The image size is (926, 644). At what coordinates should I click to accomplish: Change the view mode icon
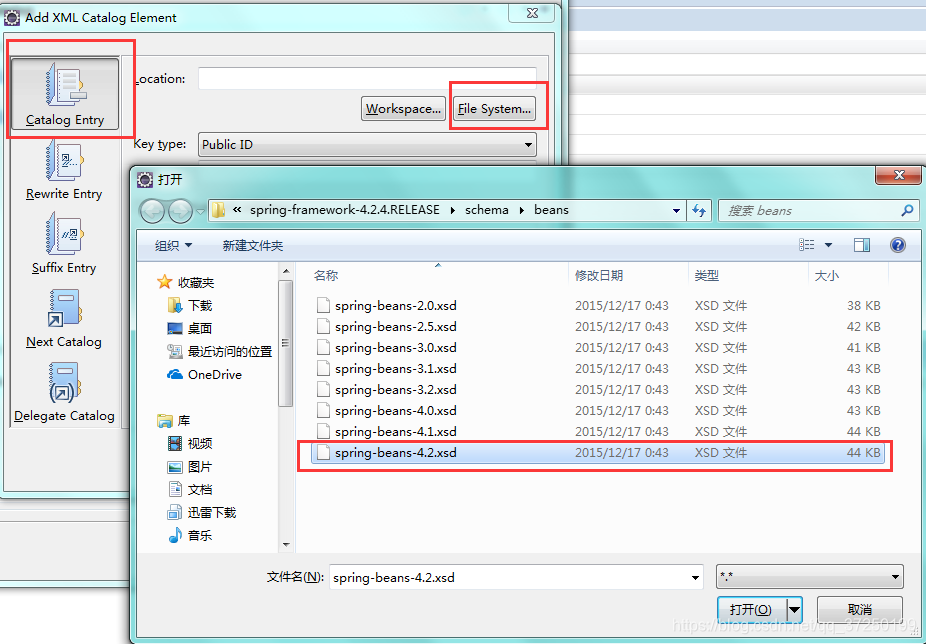pos(807,245)
